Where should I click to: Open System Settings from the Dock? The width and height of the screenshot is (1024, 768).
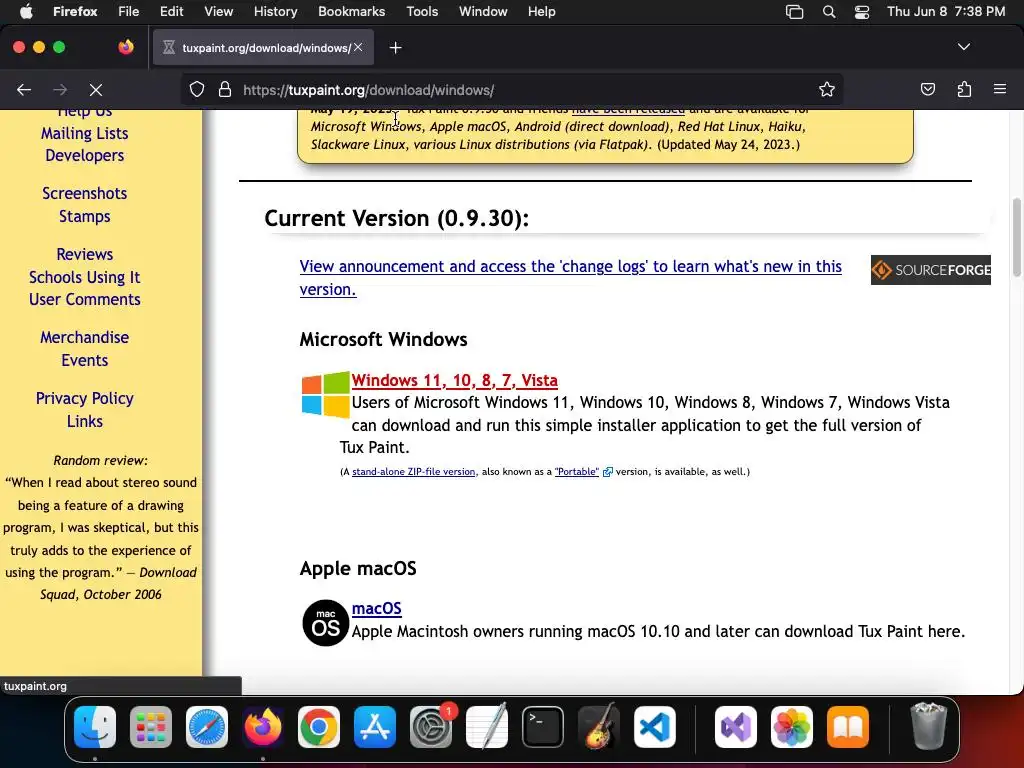[x=431, y=727]
